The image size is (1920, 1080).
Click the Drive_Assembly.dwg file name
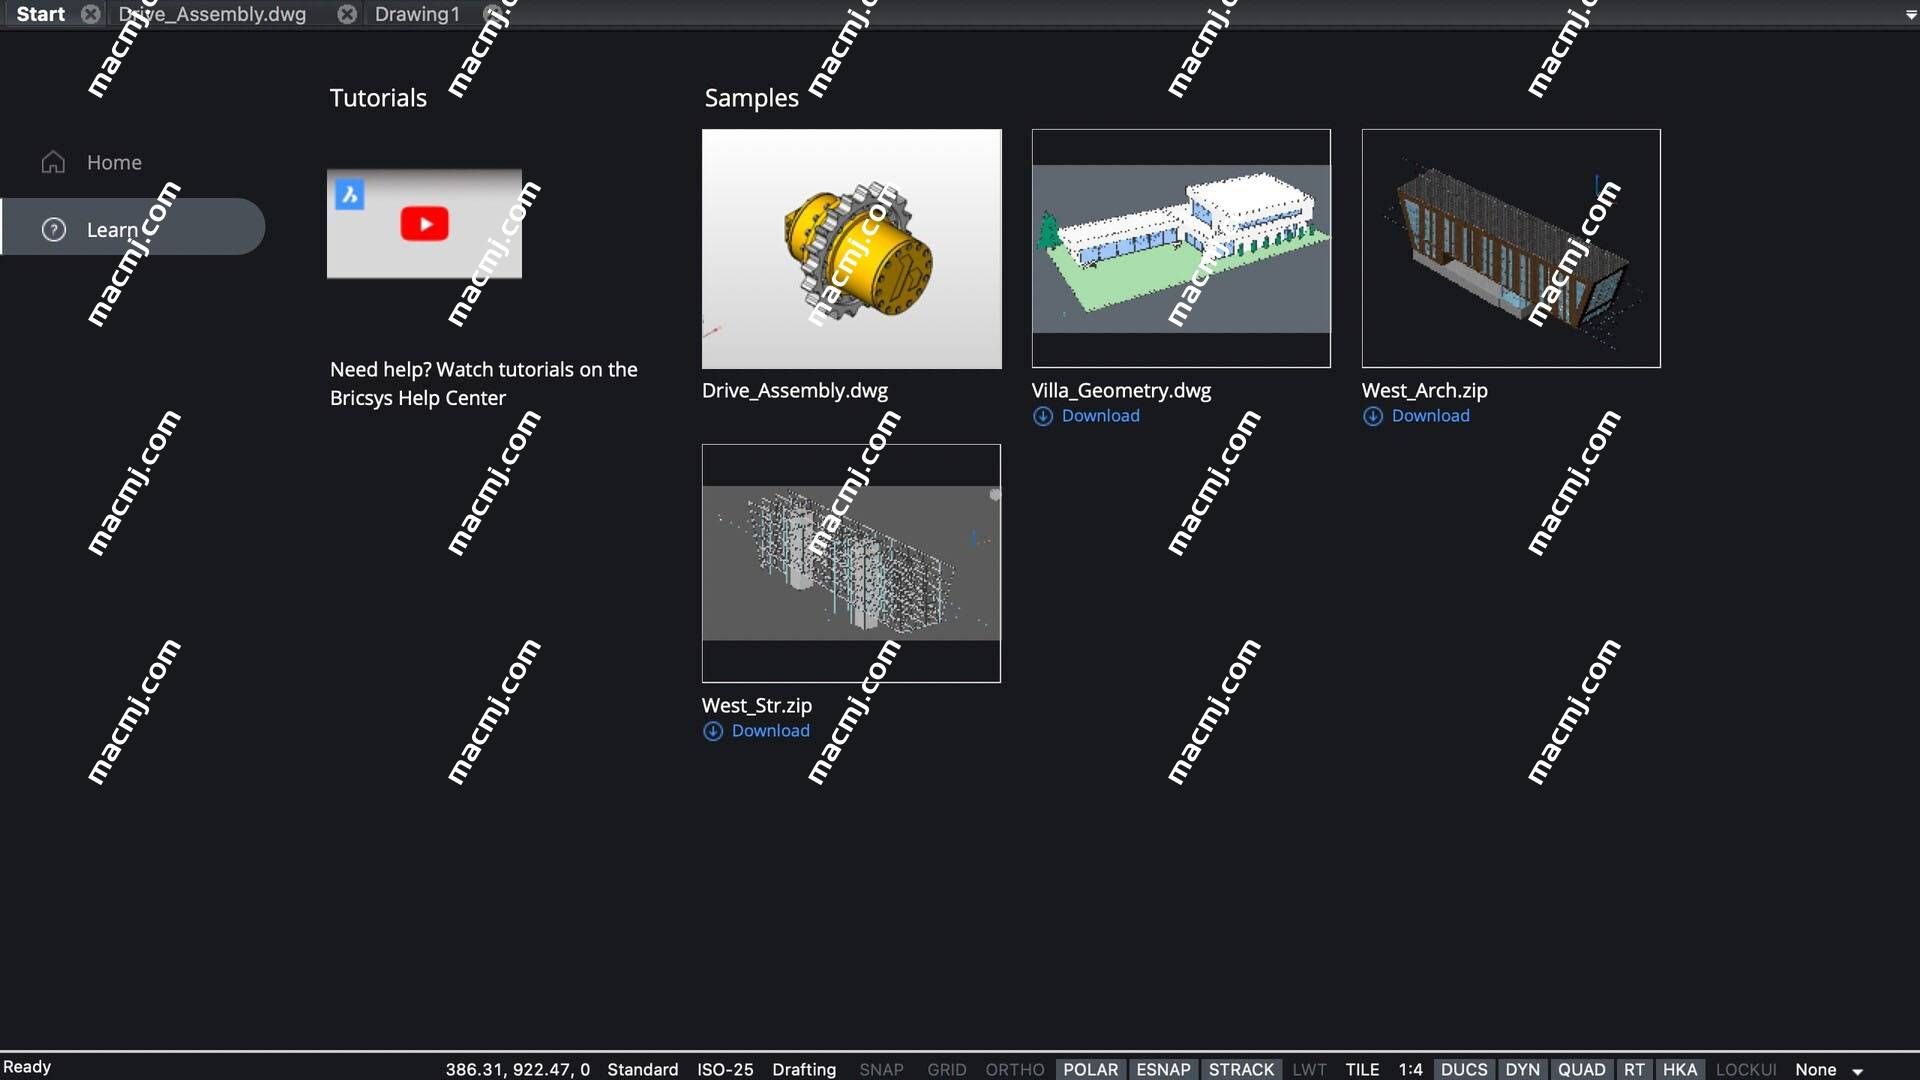pos(795,390)
